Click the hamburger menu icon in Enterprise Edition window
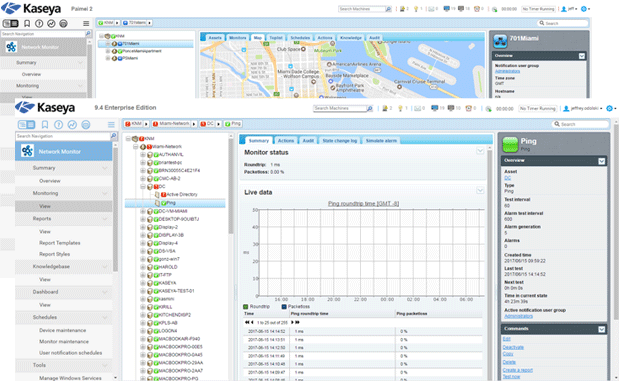619x381 pixels. pos(111,125)
